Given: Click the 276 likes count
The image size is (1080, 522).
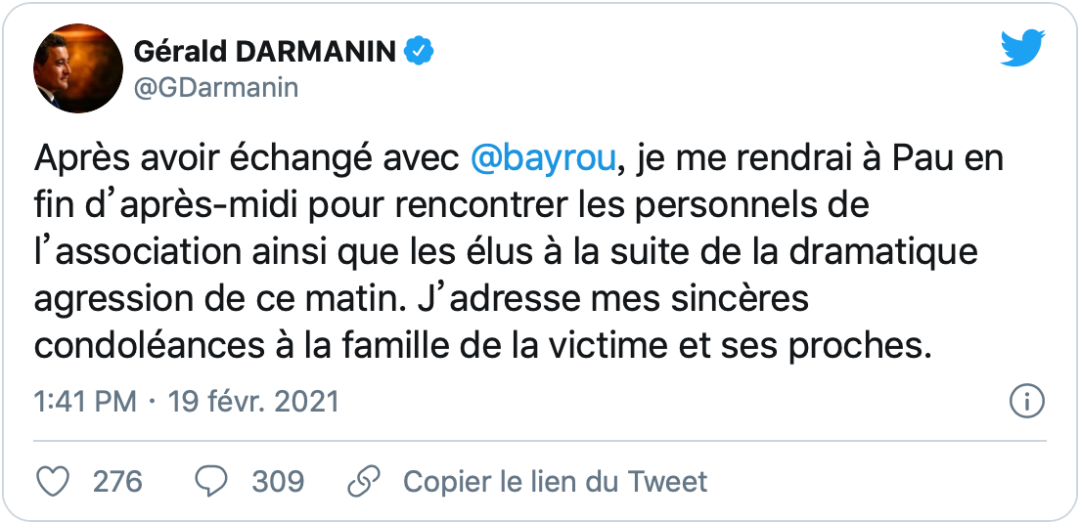Looking at the screenshot, I should (118, 481).
